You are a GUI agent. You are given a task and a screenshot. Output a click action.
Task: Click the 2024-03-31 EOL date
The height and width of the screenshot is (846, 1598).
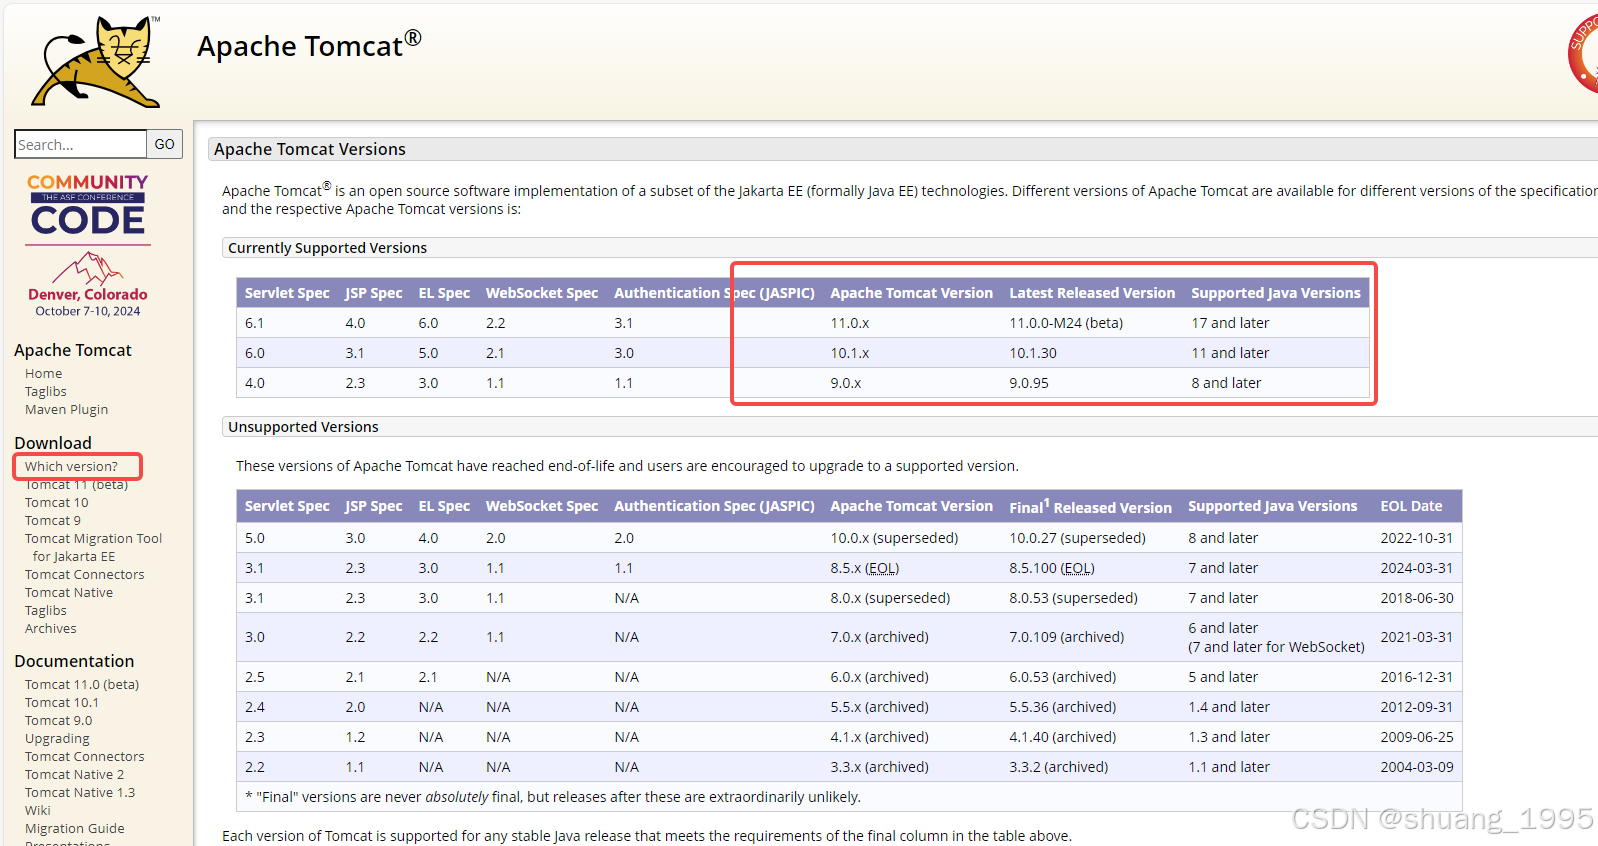(x=1417, y=568)
